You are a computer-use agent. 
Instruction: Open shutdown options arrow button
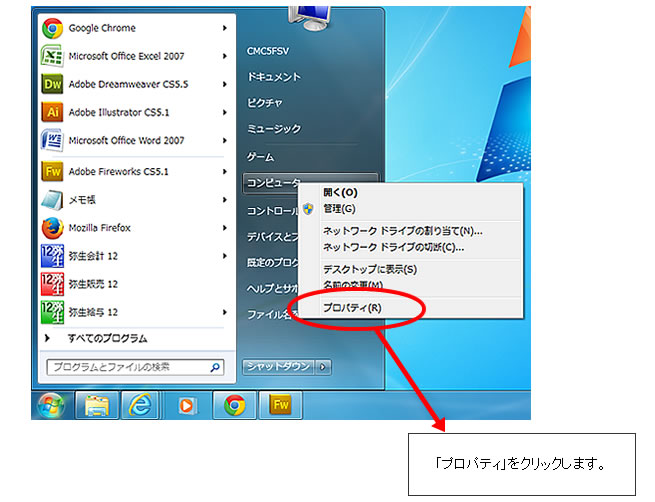323,367
